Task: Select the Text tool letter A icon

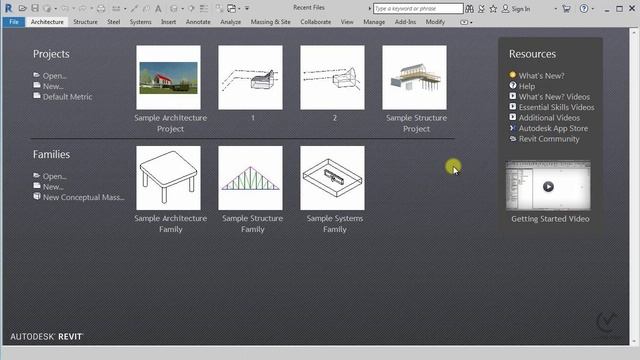Action: (158, 9)
